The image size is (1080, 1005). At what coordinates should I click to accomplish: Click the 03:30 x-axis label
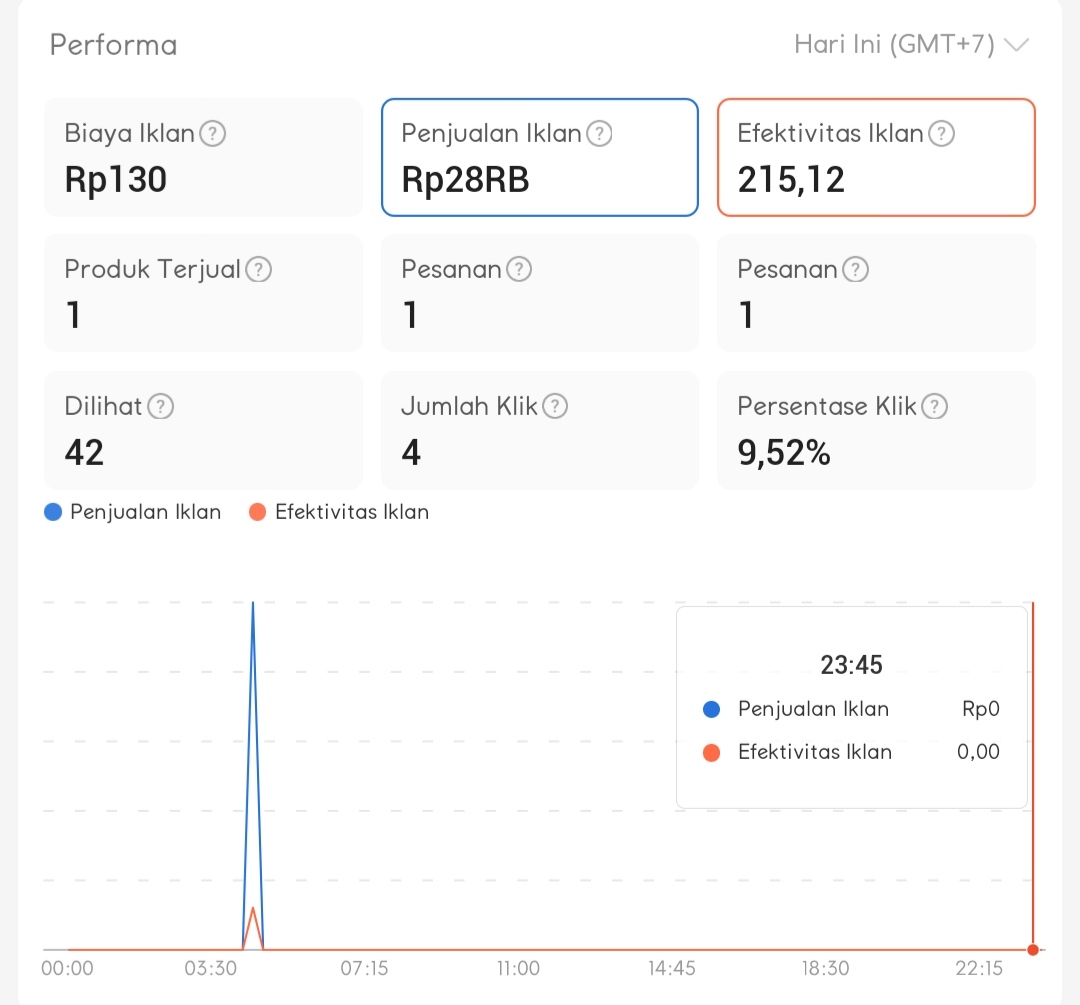pos(211,968)
